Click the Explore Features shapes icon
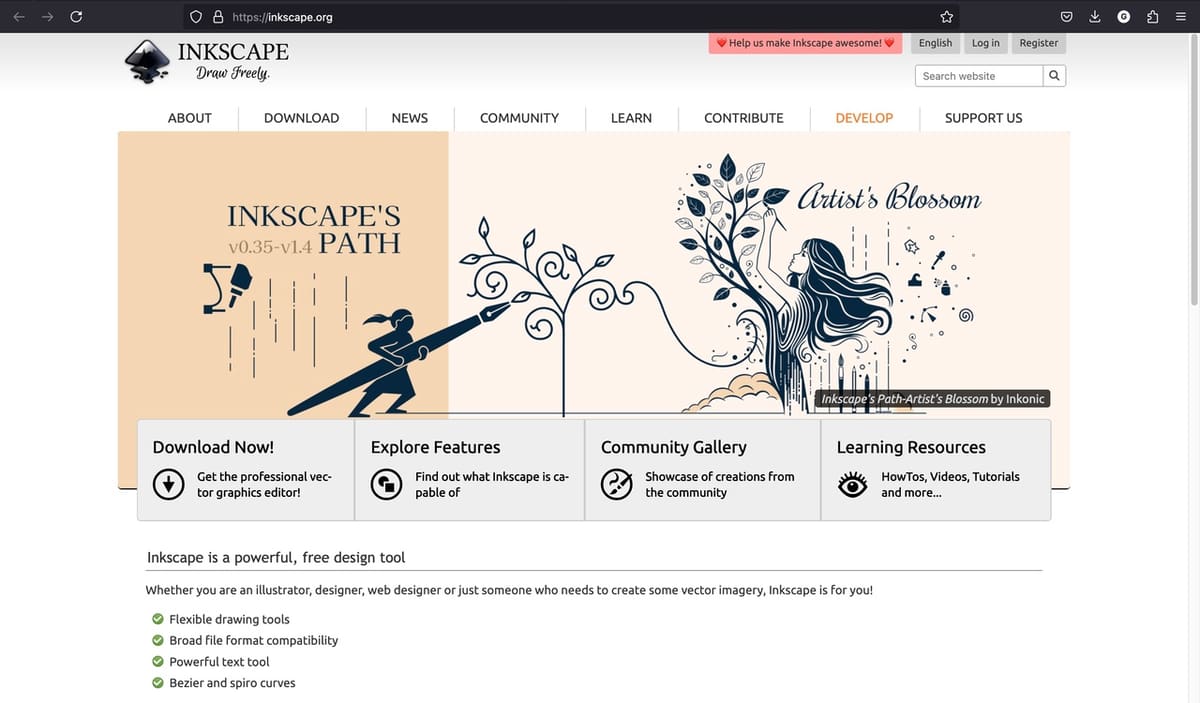Viewport: 1200px width, 703px height. [x=387, y=485]
